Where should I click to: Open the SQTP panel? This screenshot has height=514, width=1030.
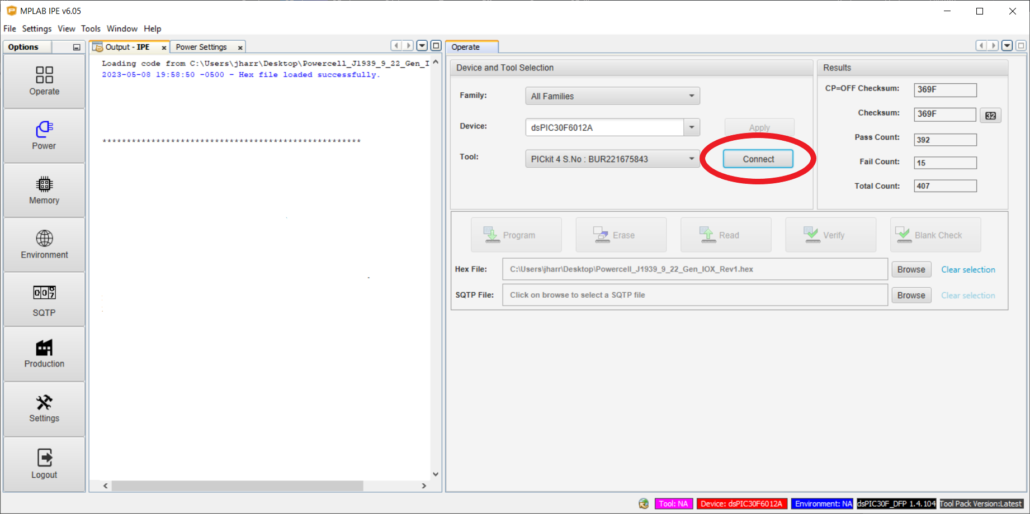click(44, 300)
